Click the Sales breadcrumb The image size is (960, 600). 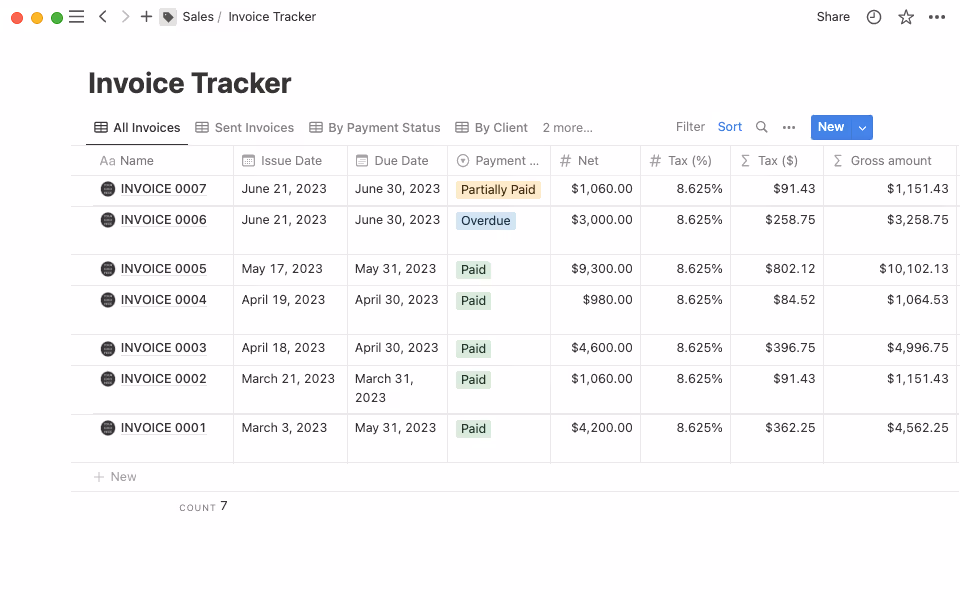[x=198, y=16]
